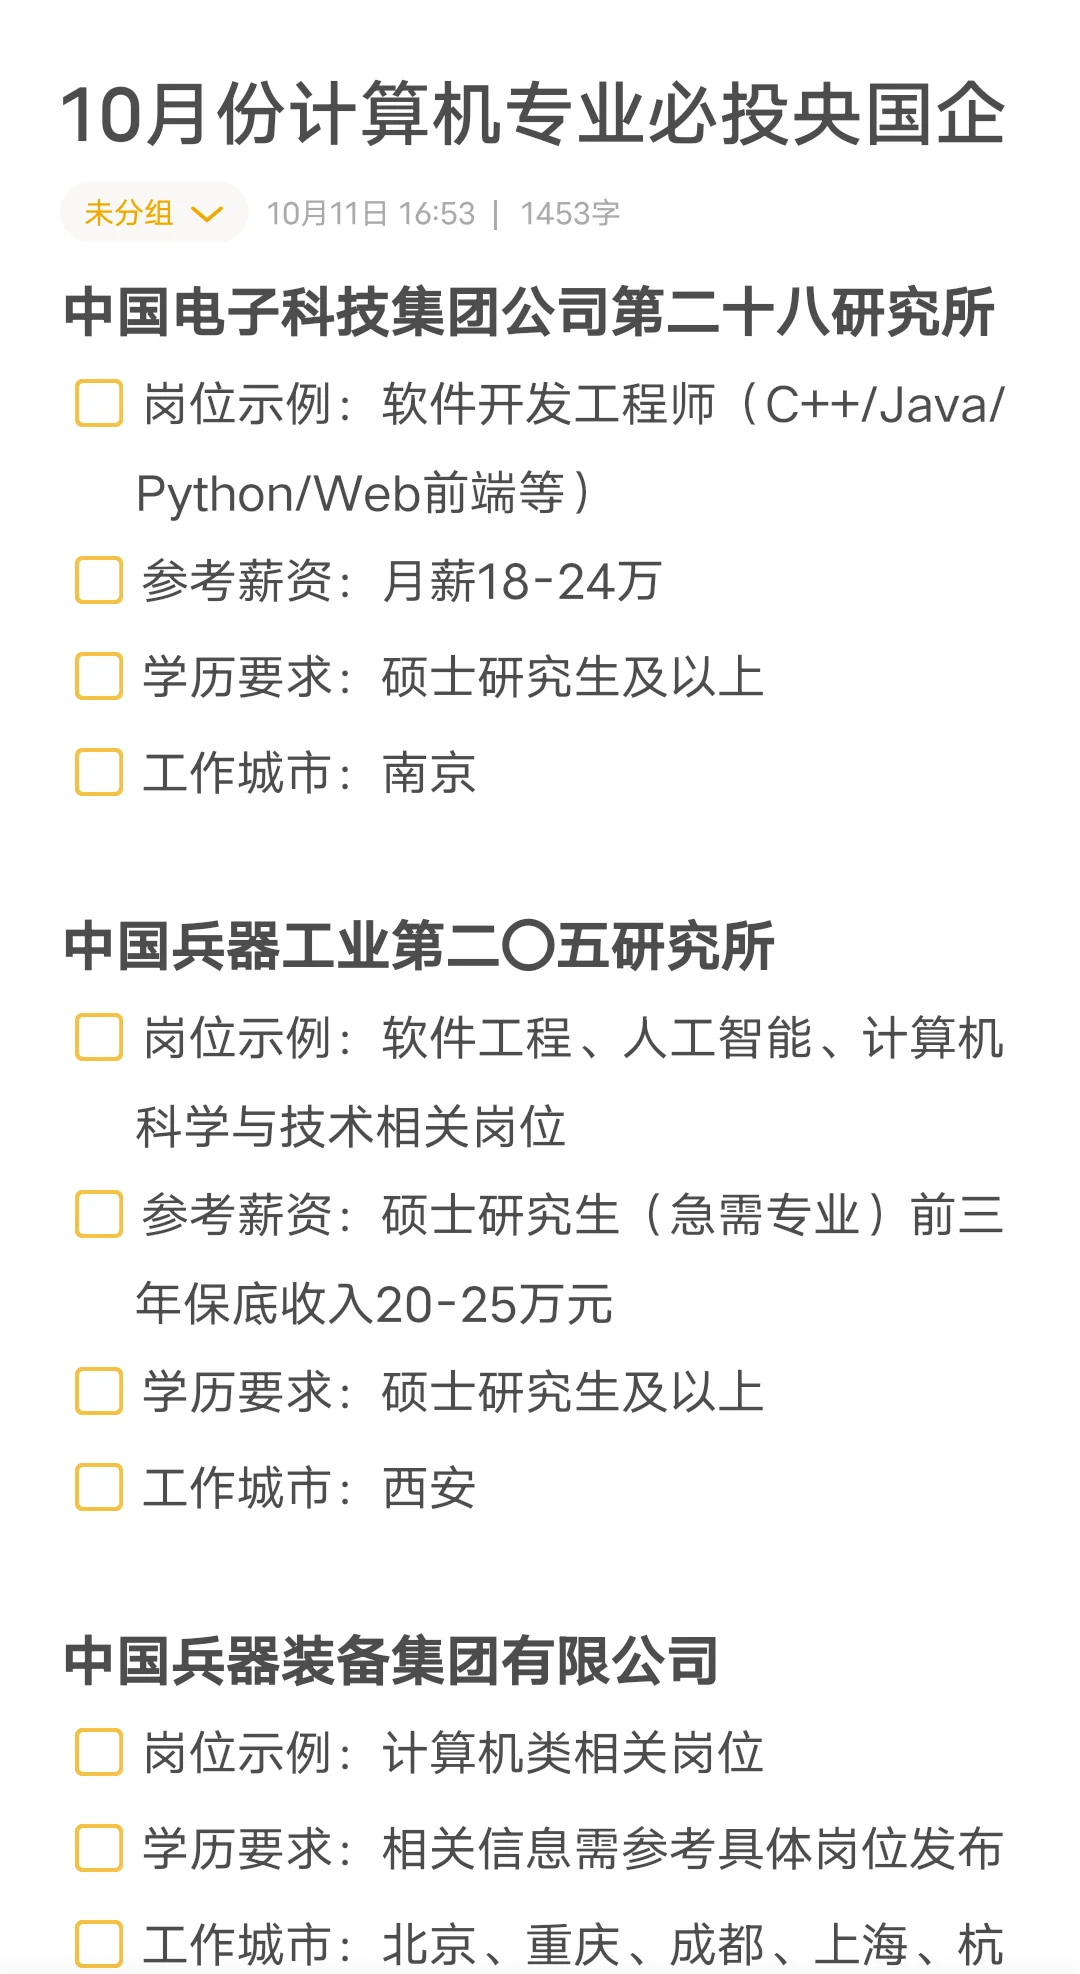The height and width of the screenshot is (1974, 1080).
Task: Open the 未分组 group dropdown
Action: [152, 213]
